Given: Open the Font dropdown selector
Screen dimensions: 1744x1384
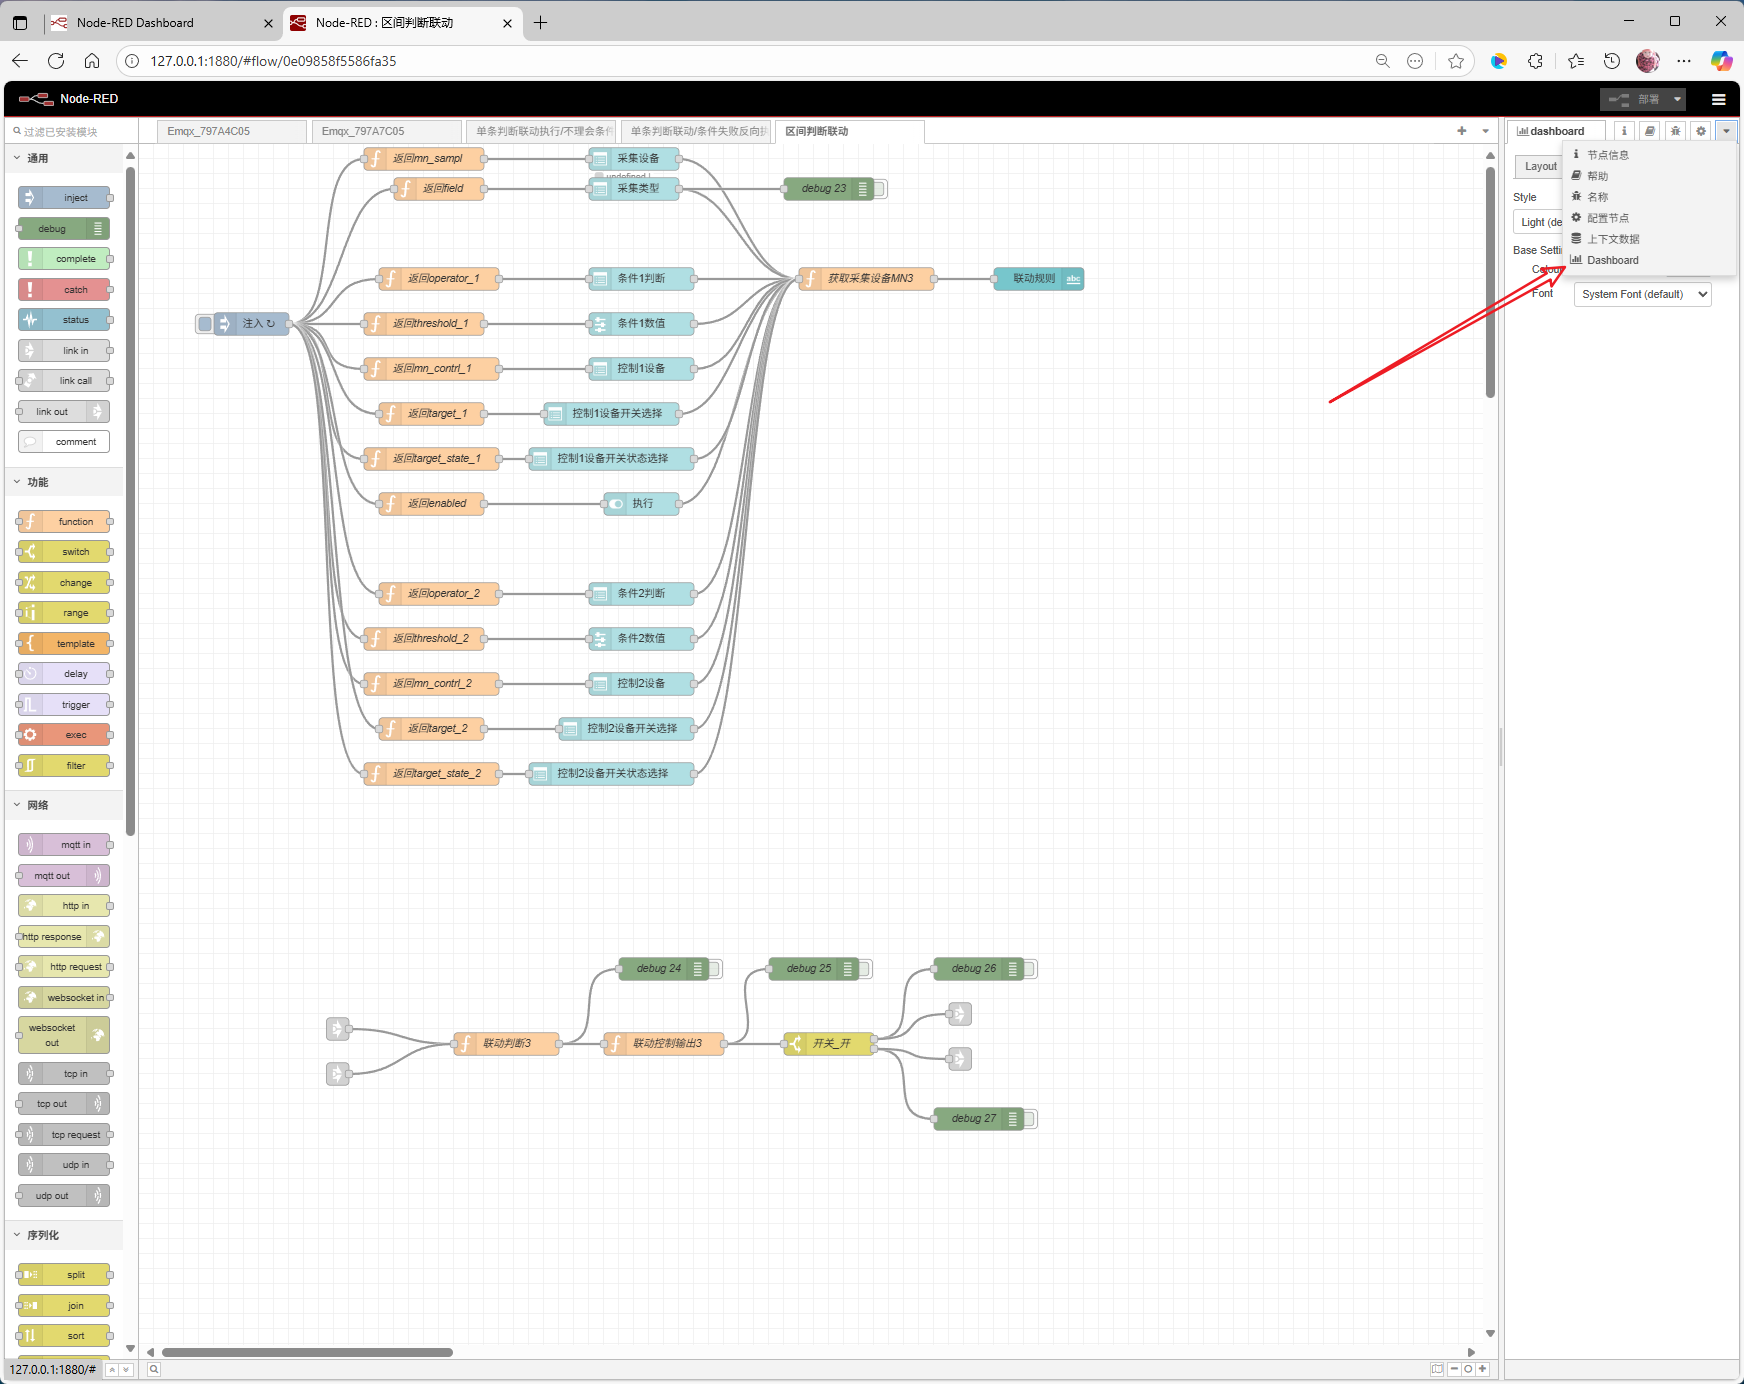Looking at the screenshot, I should coord(1642,294).
